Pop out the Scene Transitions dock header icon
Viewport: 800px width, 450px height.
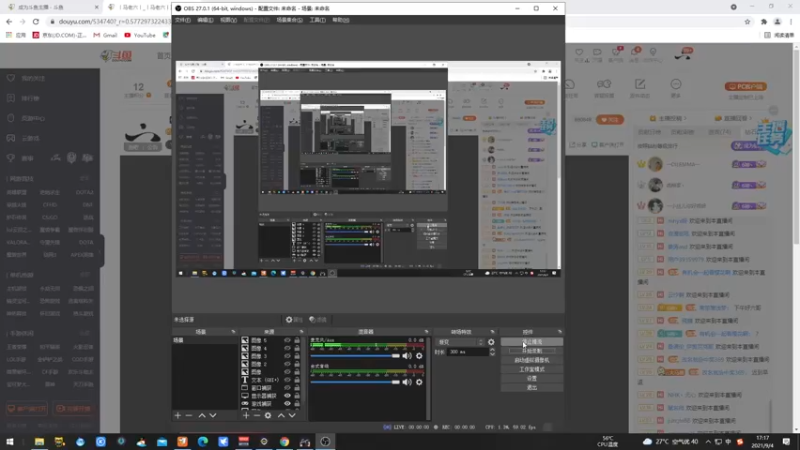492,332
